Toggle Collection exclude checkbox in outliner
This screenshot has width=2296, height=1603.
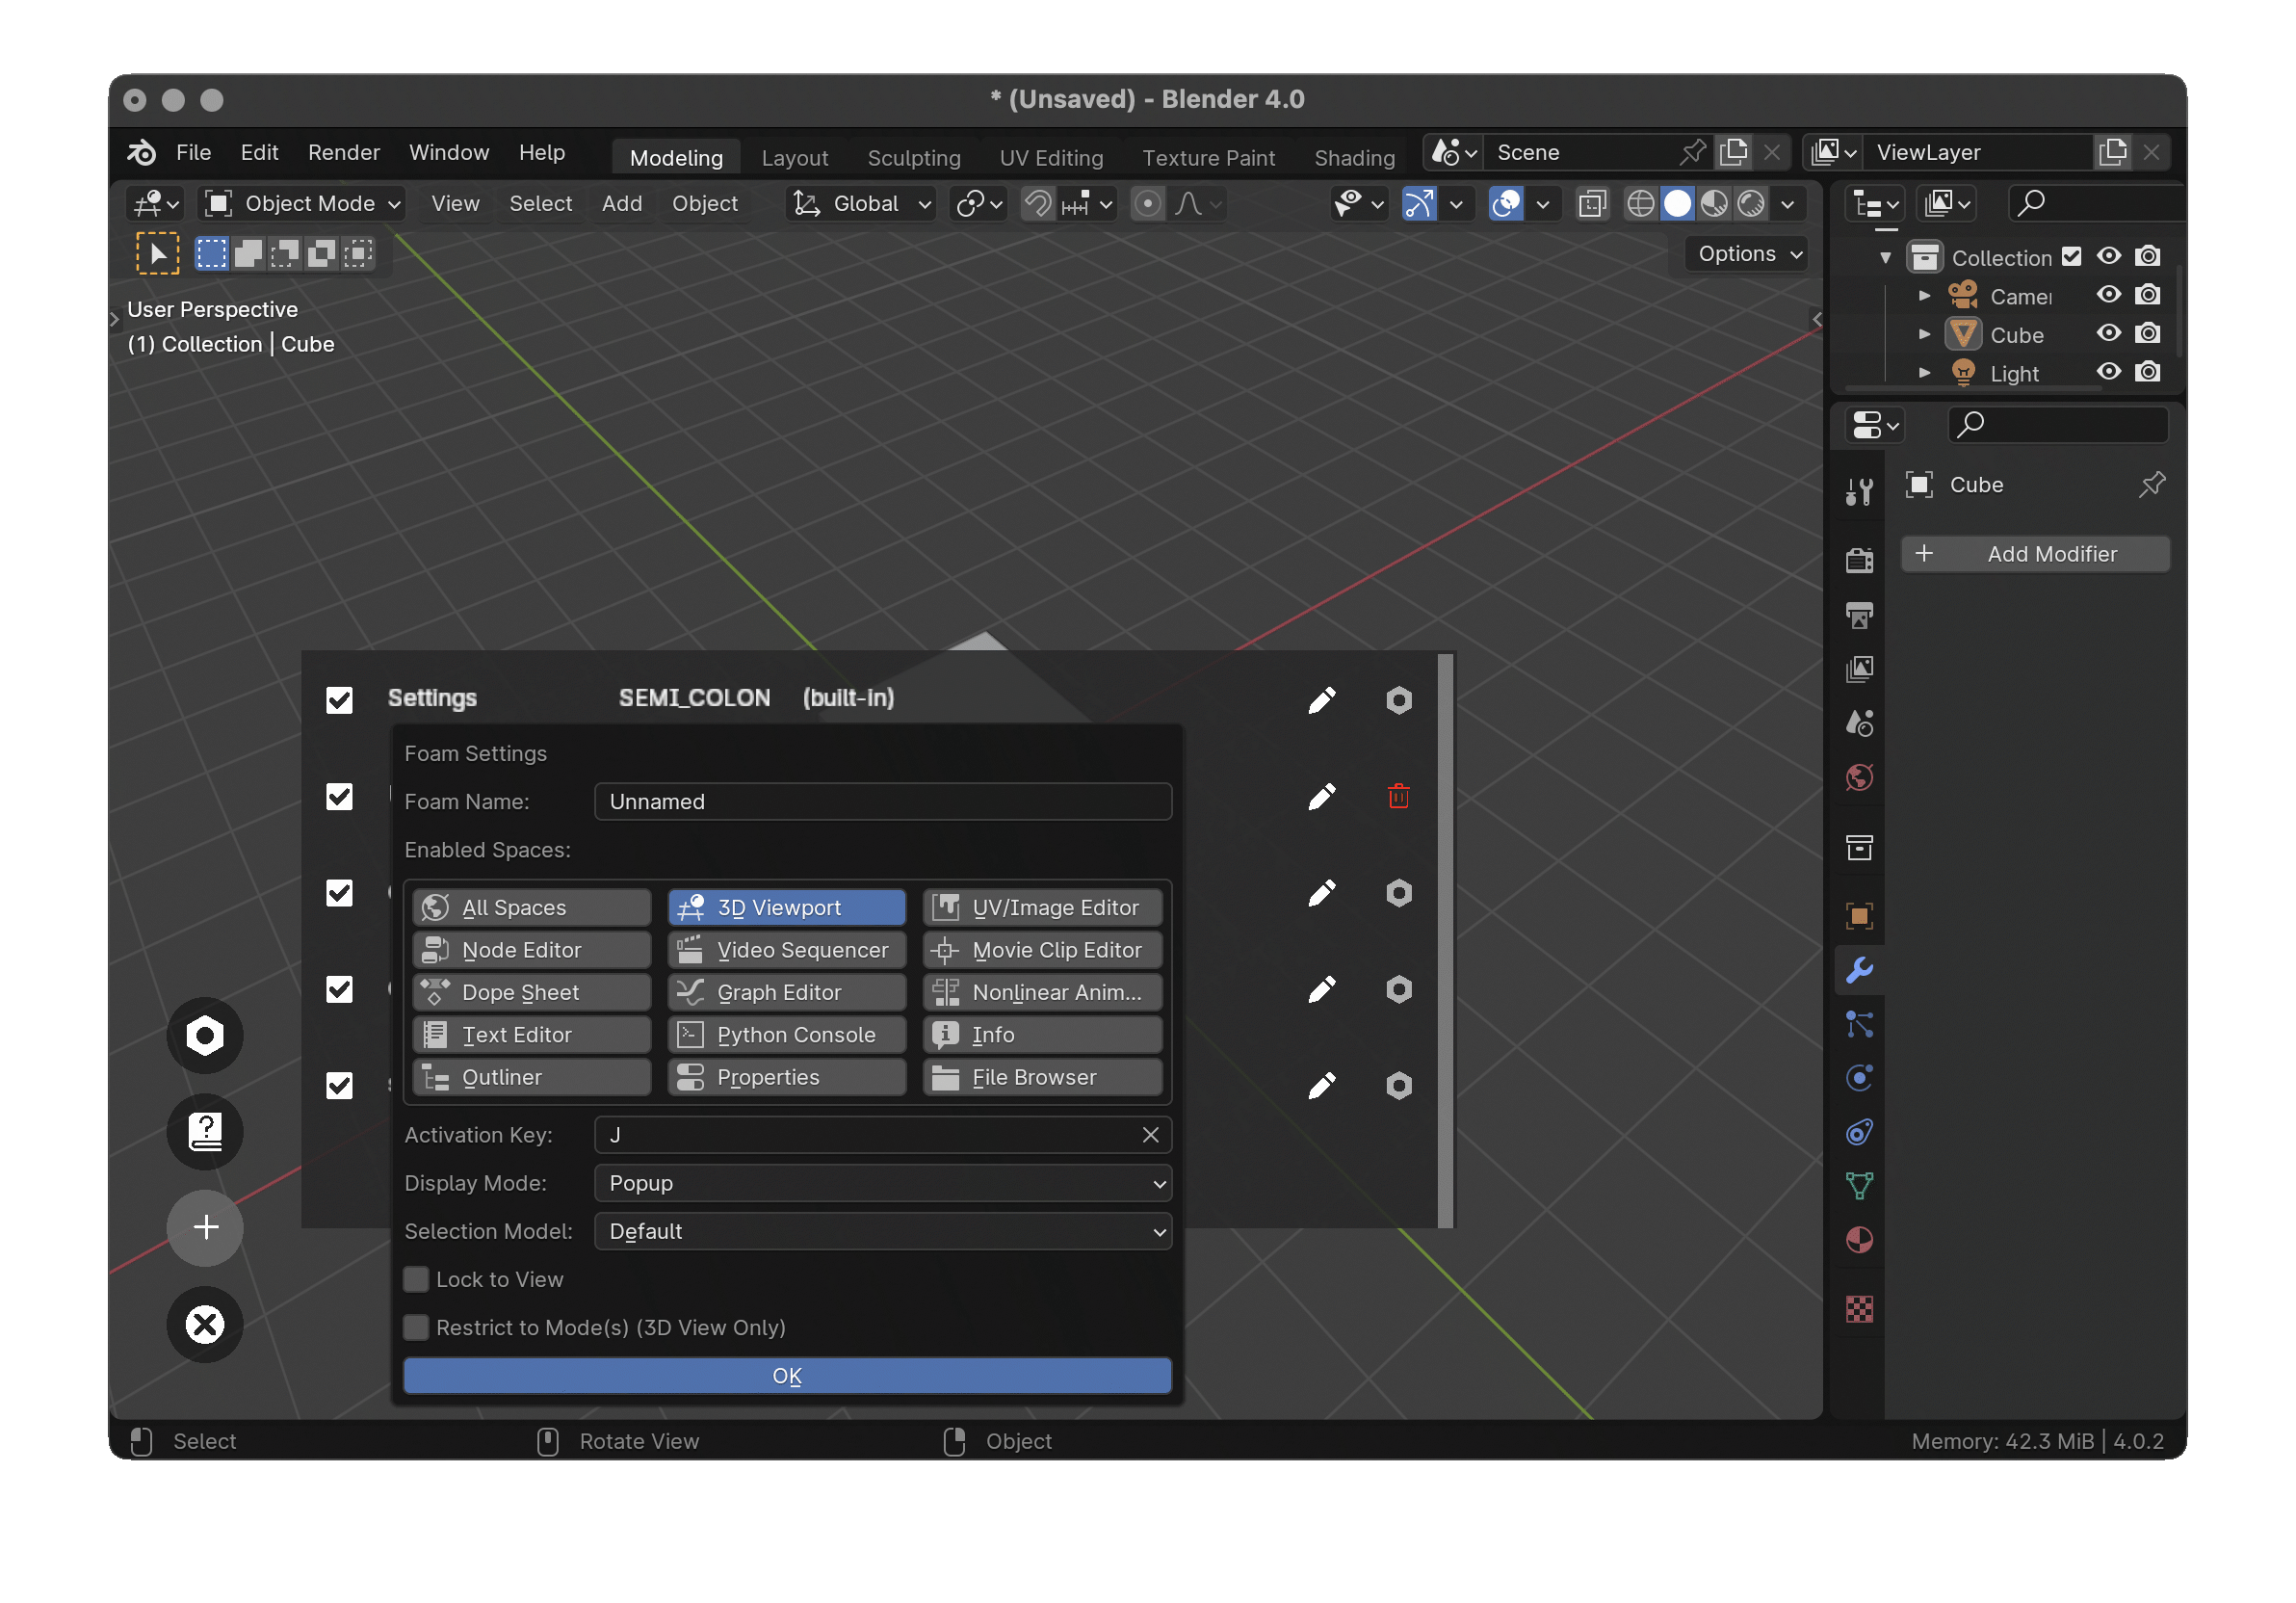click(2071, 257)
